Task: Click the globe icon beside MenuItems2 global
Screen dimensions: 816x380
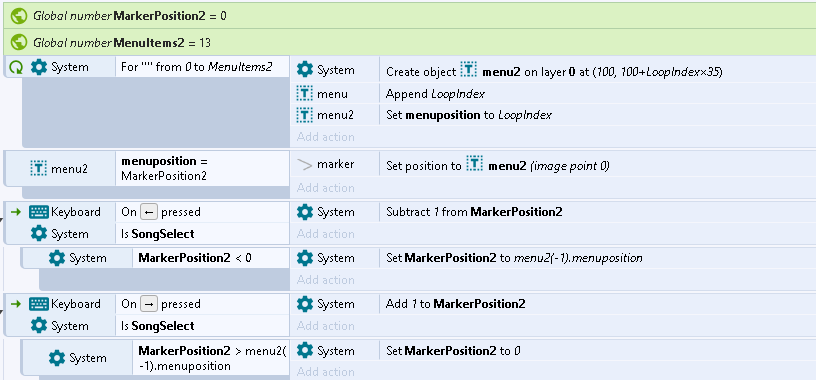Action: 19,42
